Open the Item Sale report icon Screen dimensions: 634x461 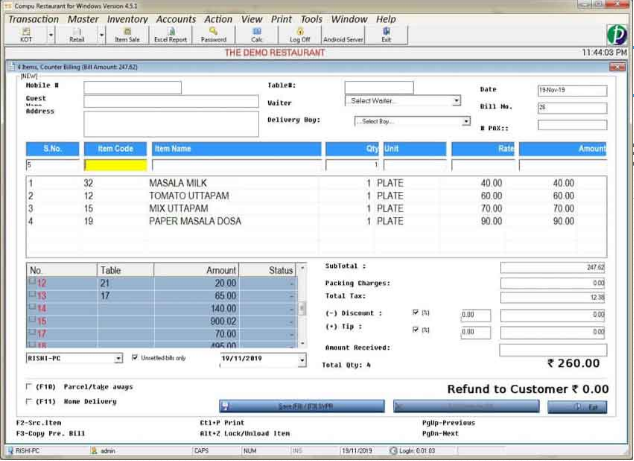tap(127, 35)
